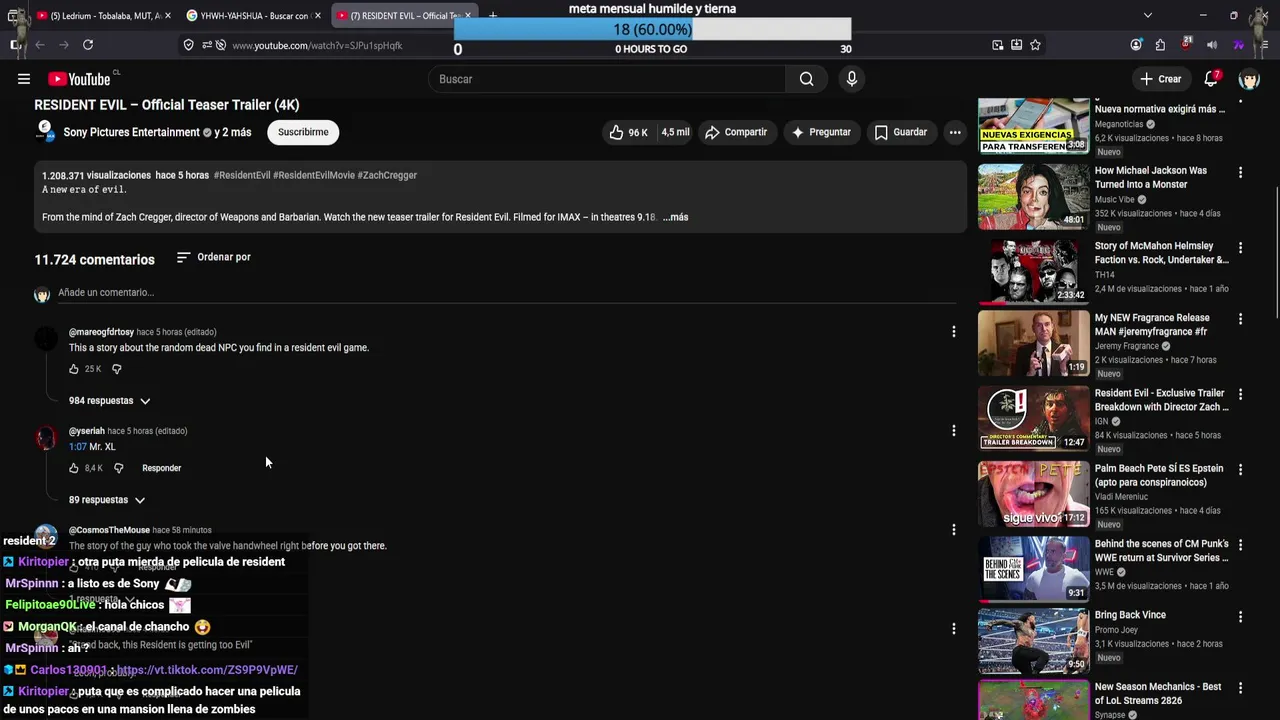Expand description with ...más

[676, 217]
